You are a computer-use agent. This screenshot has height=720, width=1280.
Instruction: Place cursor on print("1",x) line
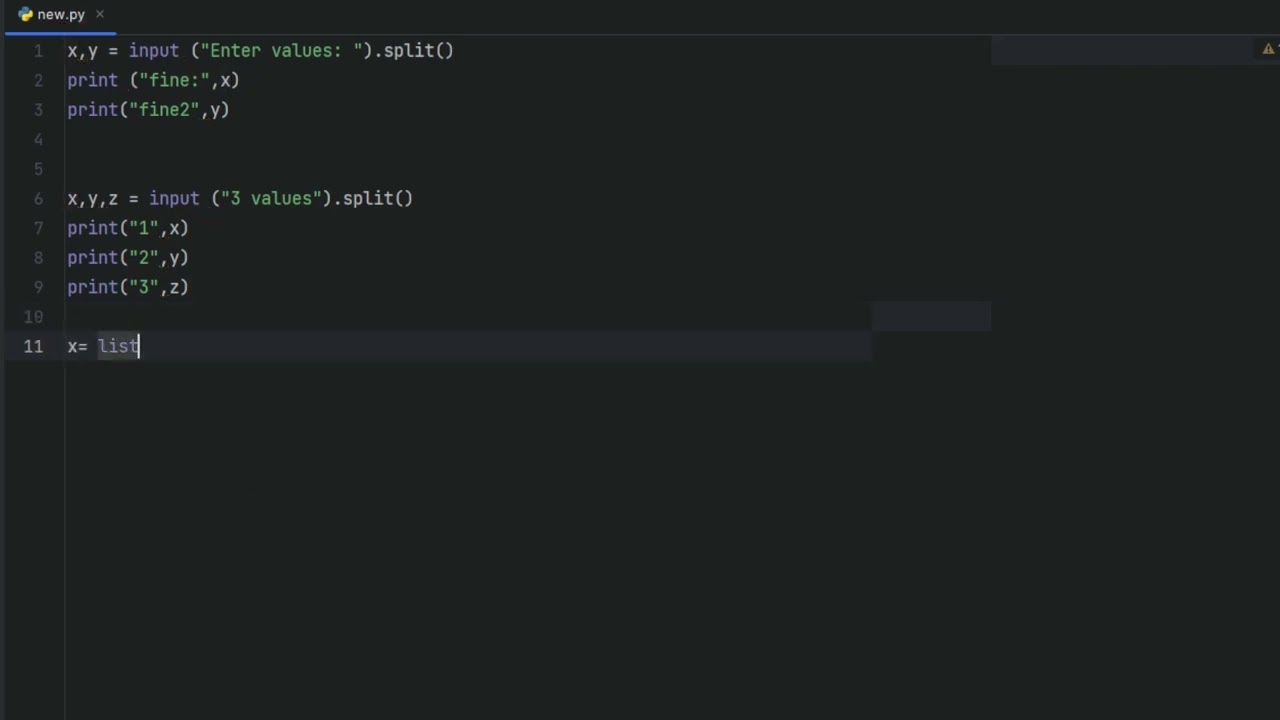pos(128,228)
